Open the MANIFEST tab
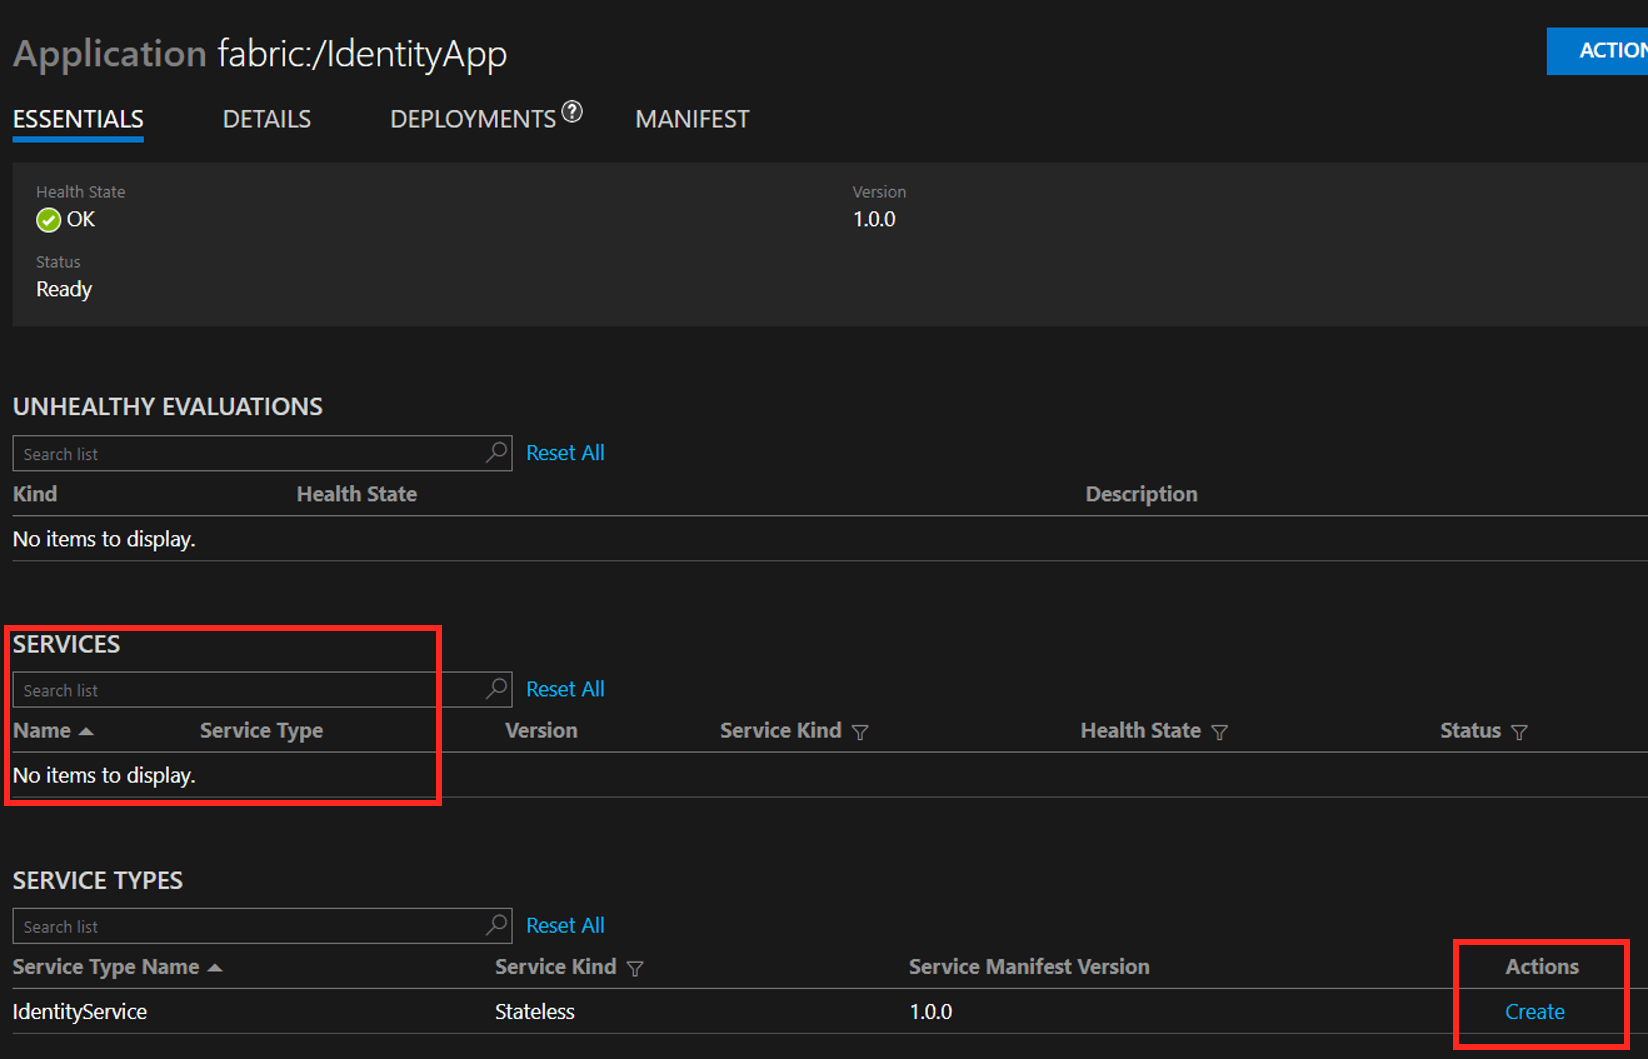 coord(691,119)
